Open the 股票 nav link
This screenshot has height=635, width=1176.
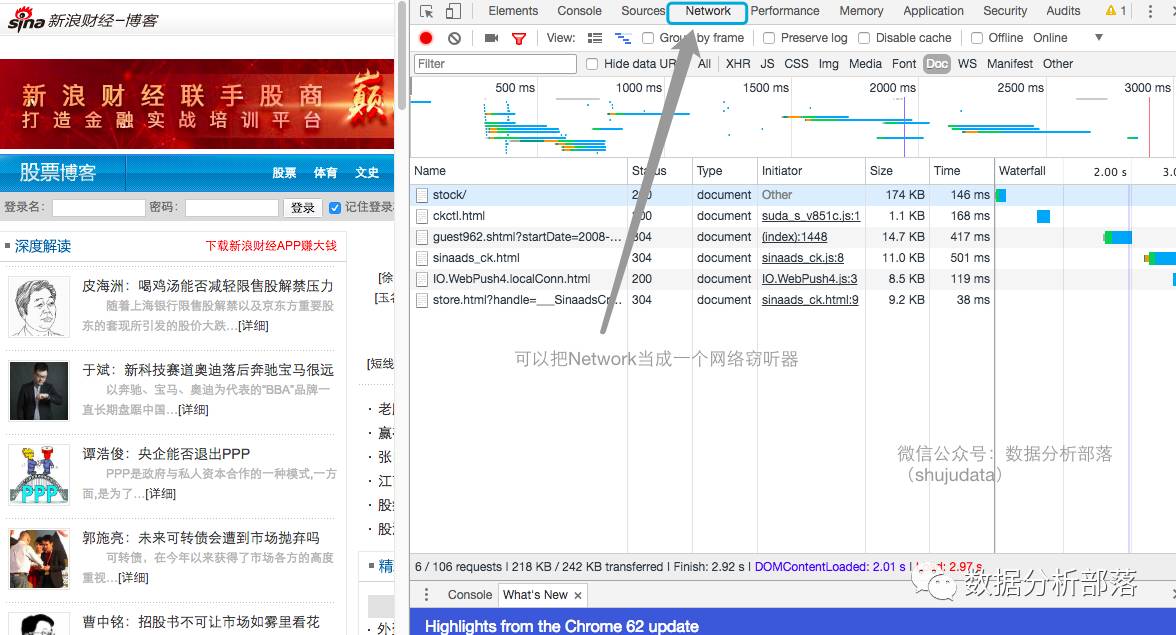point(284,173)
